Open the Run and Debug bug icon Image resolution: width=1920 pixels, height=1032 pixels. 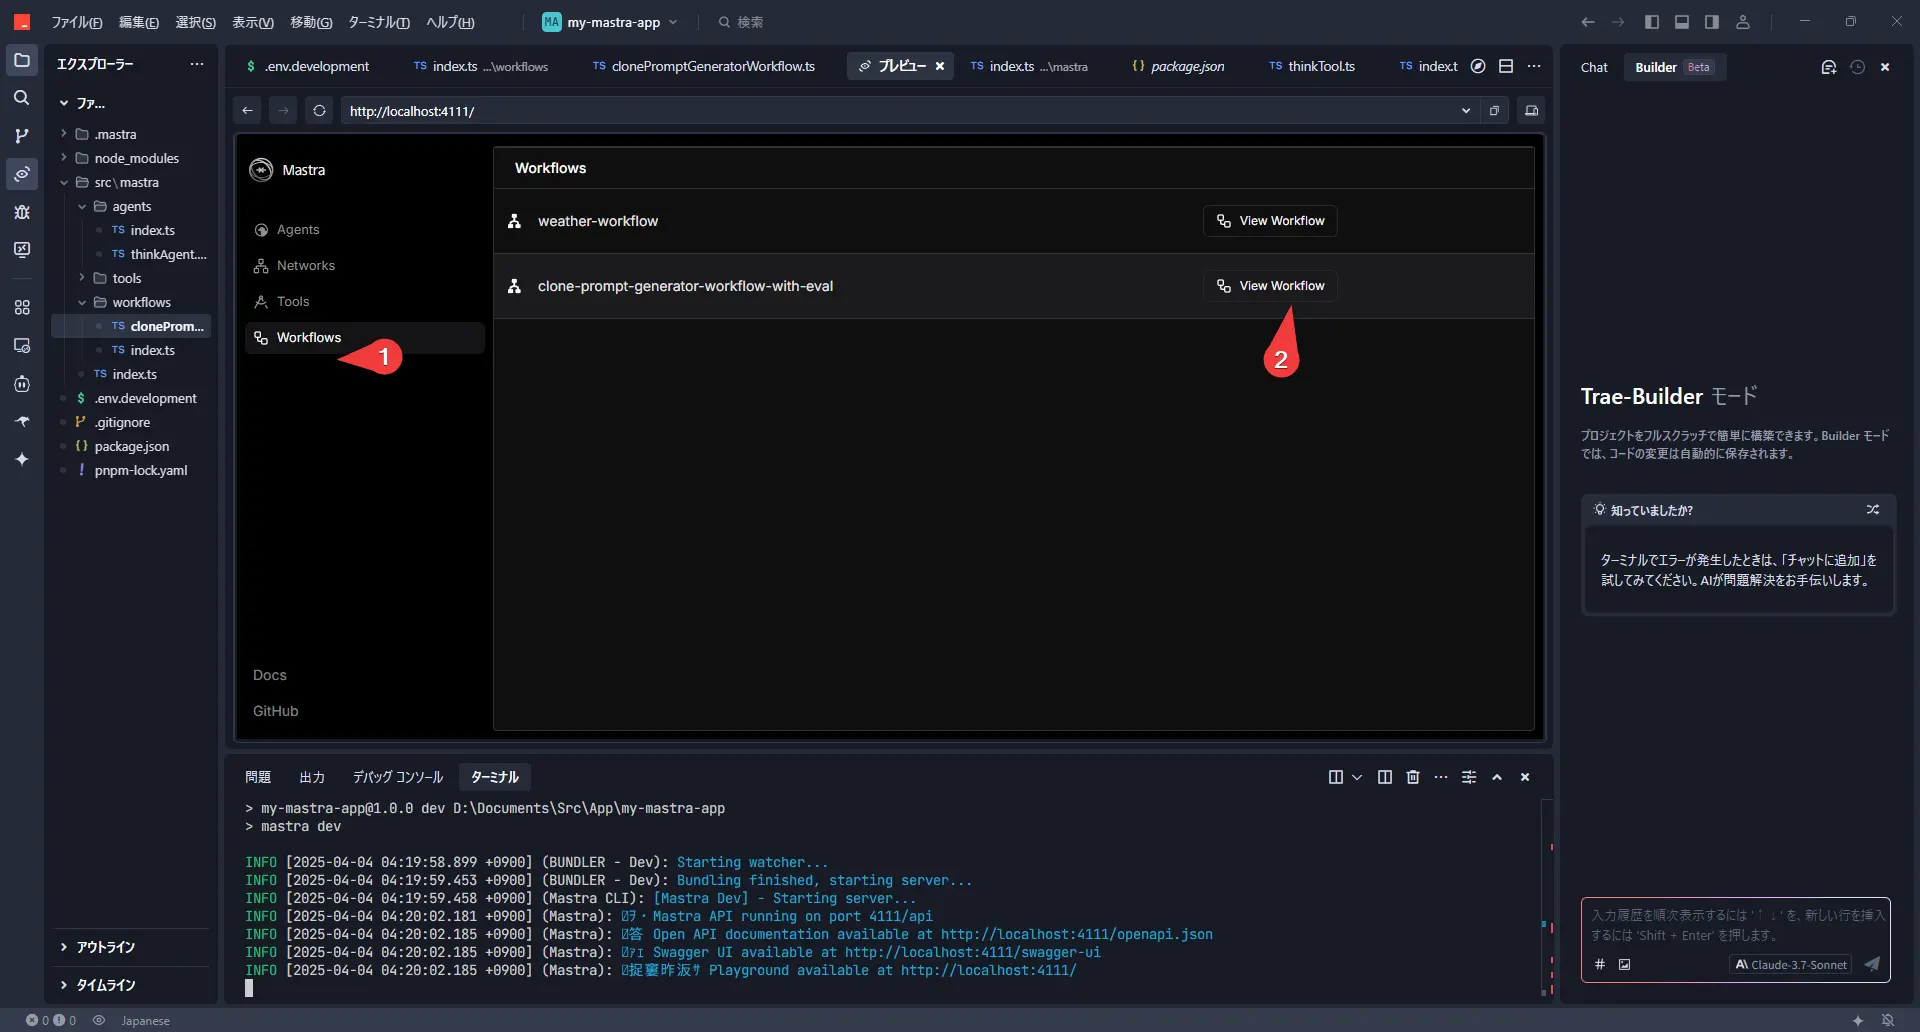pyautogui.click(x=21, y=212)
